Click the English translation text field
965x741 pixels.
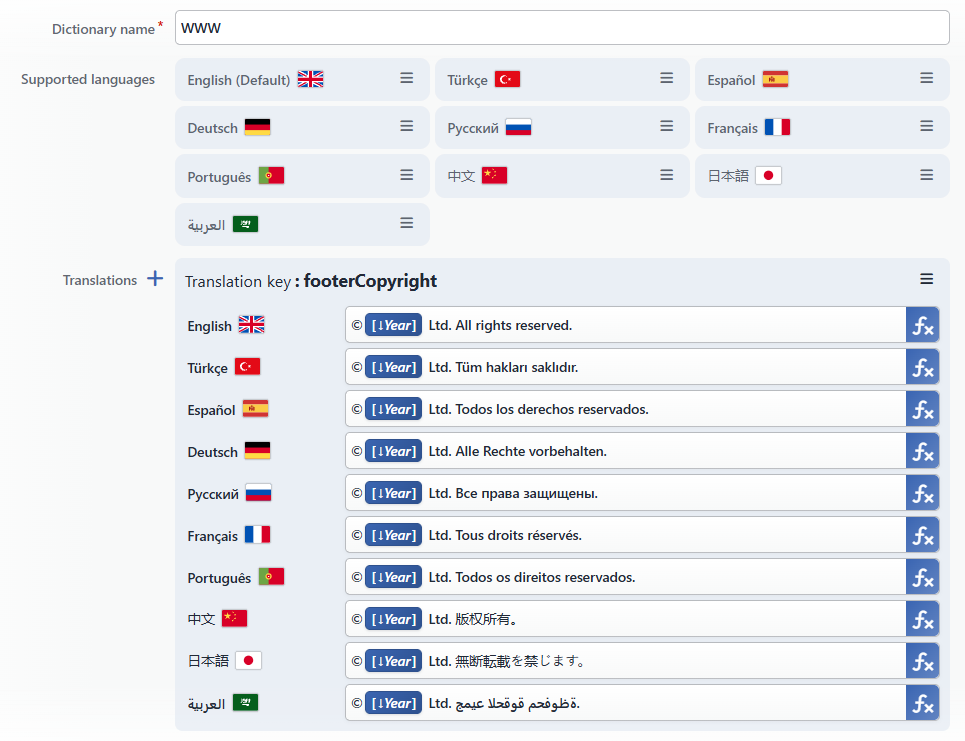tap(626, 325)
